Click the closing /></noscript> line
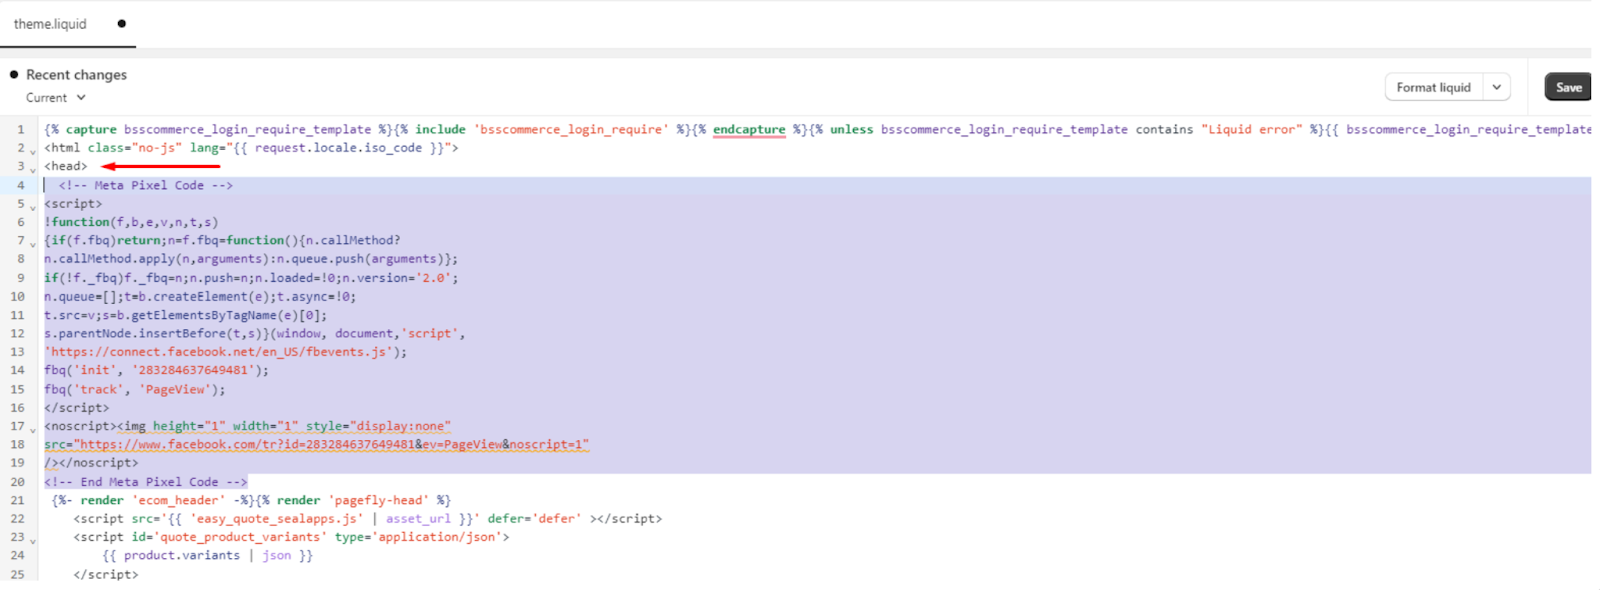 (91, 463)
